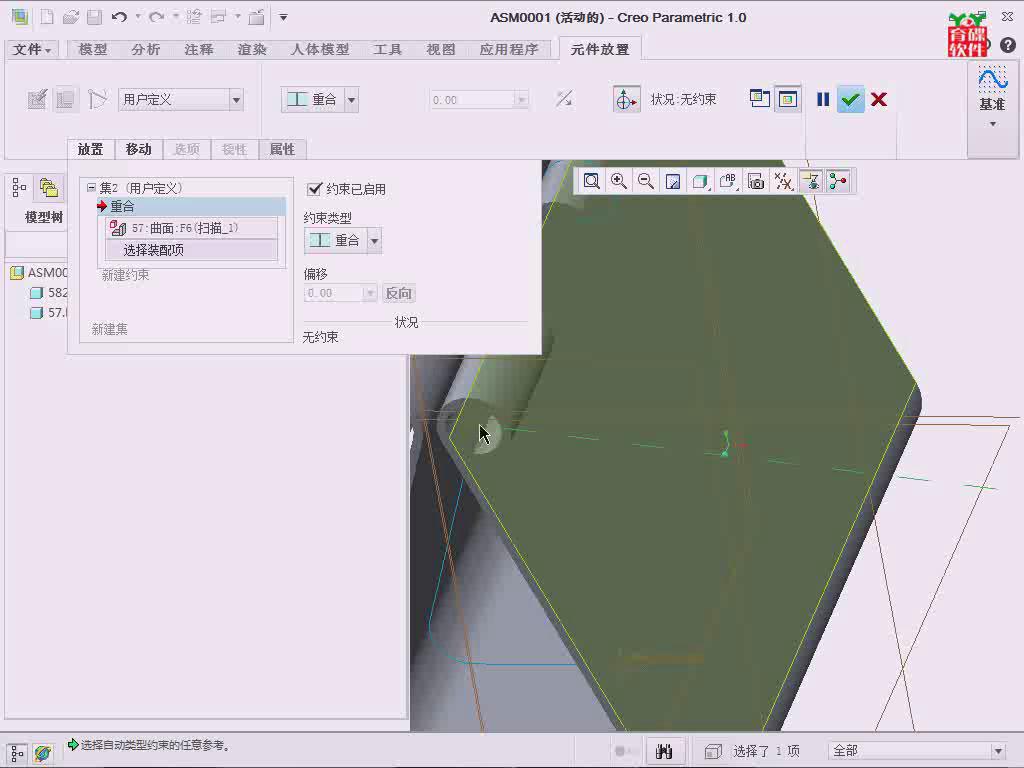
Task: Select the 582 part in model tree
Action: point(50,293)
